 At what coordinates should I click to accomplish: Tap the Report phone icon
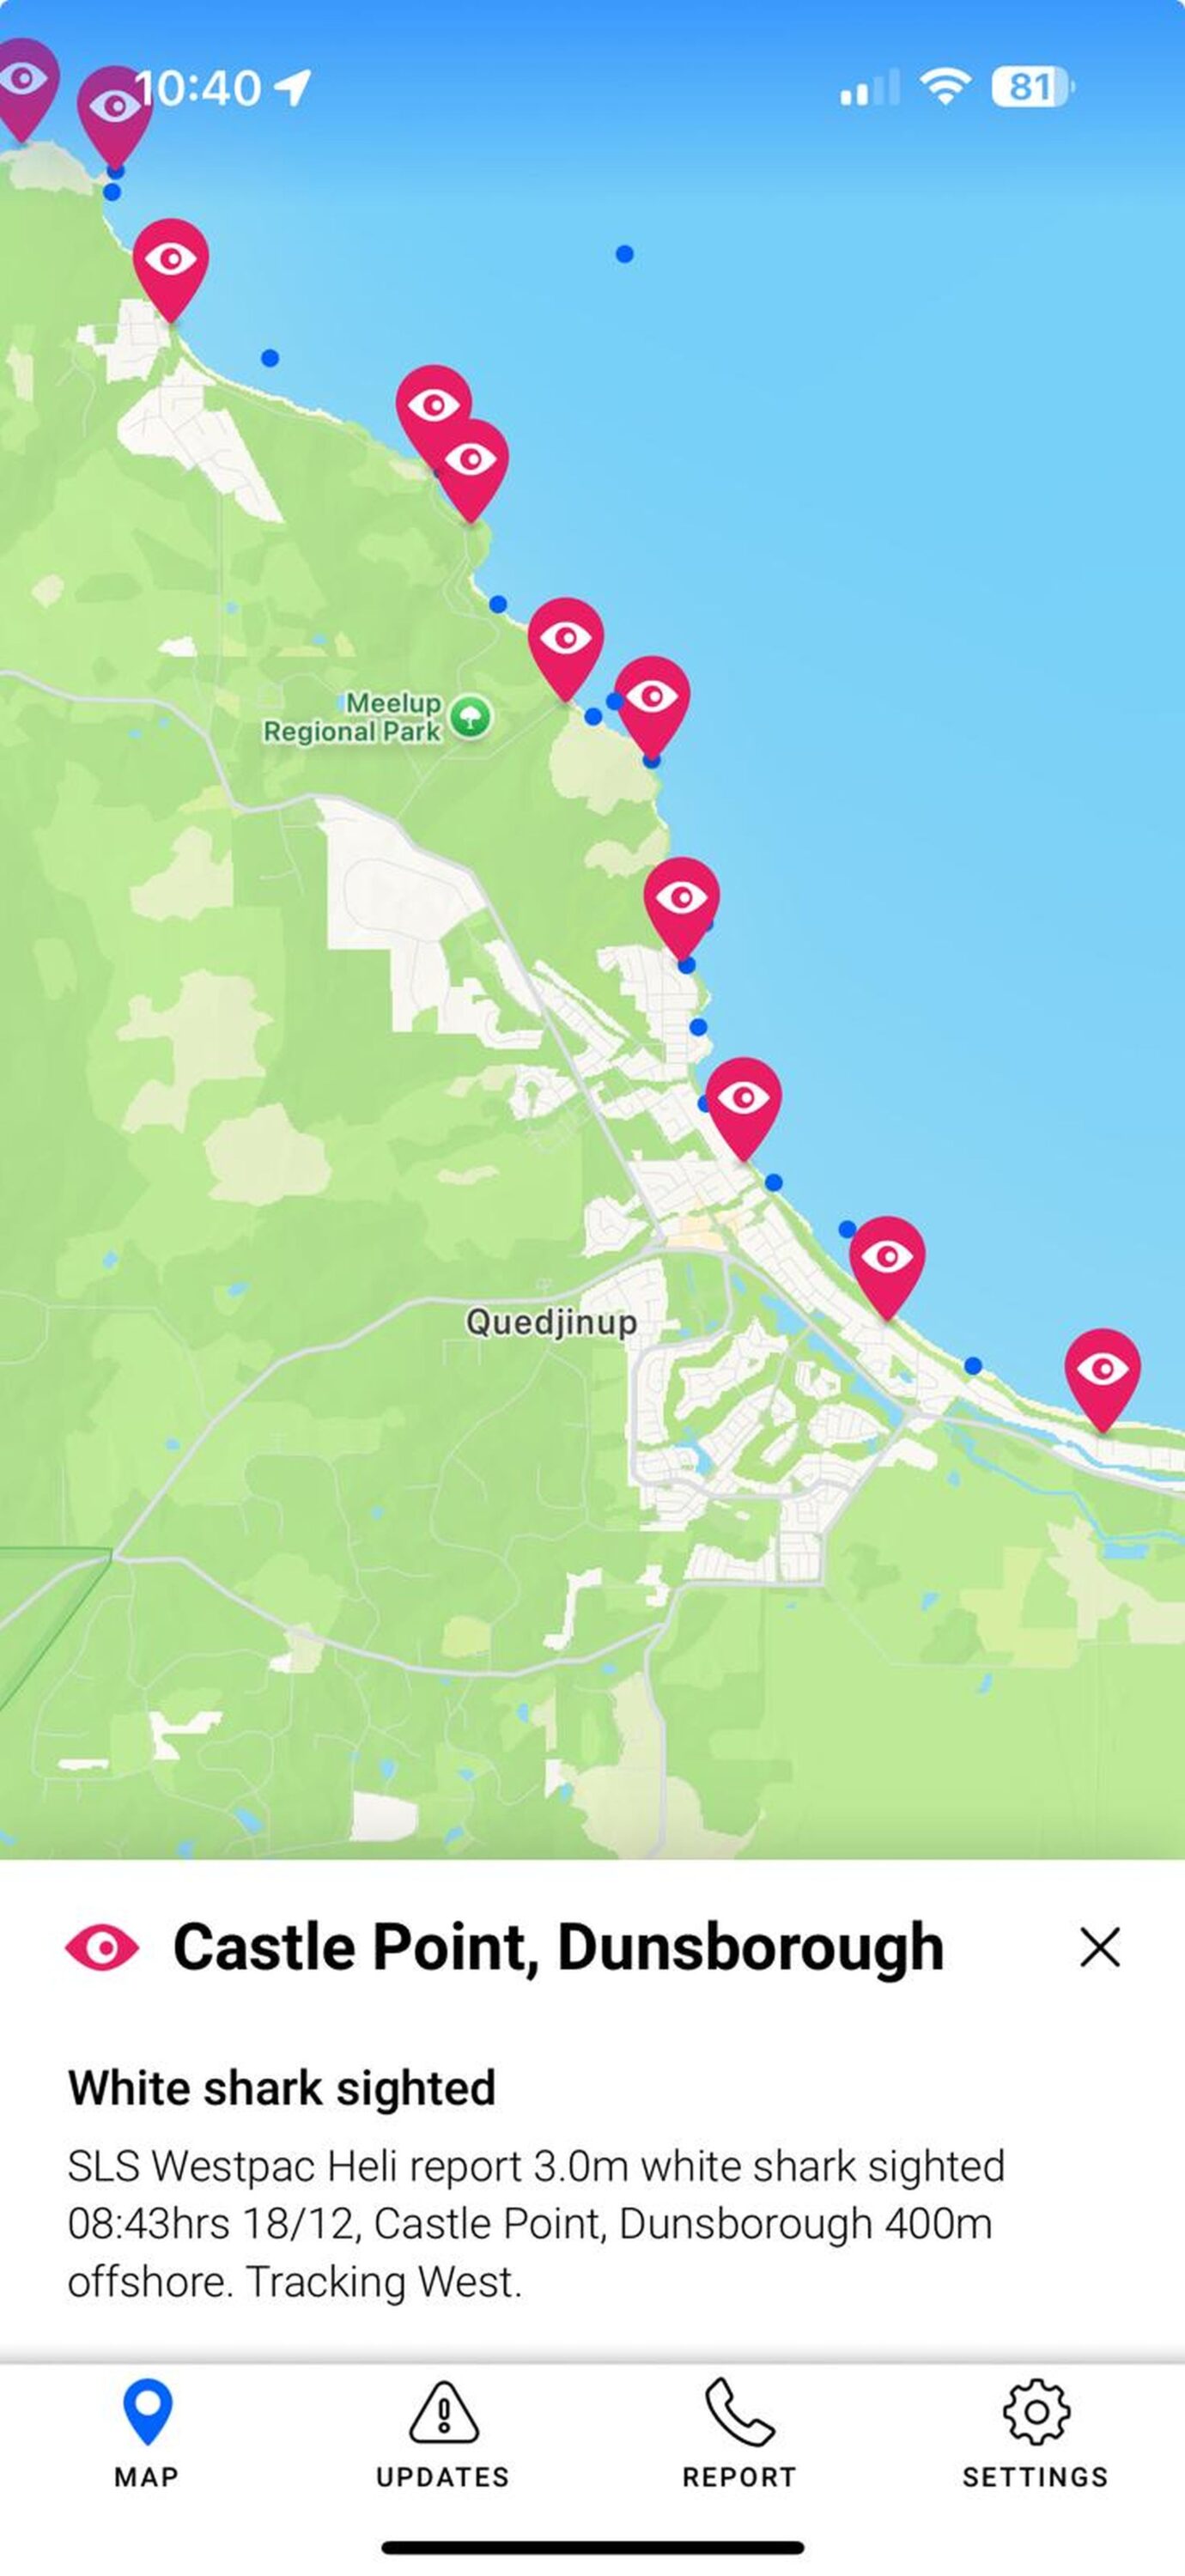pyautogui.click(x=740, y=2412)
